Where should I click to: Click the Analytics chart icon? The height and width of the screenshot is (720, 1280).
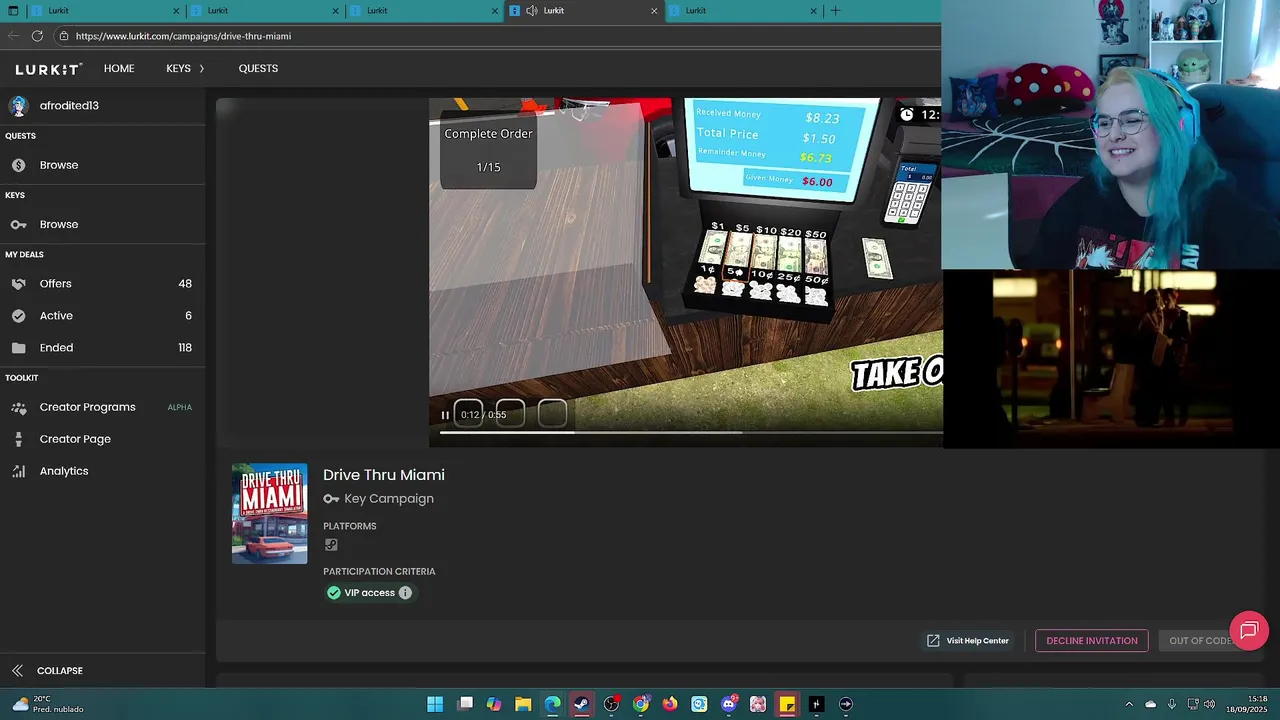pos(18,471)
